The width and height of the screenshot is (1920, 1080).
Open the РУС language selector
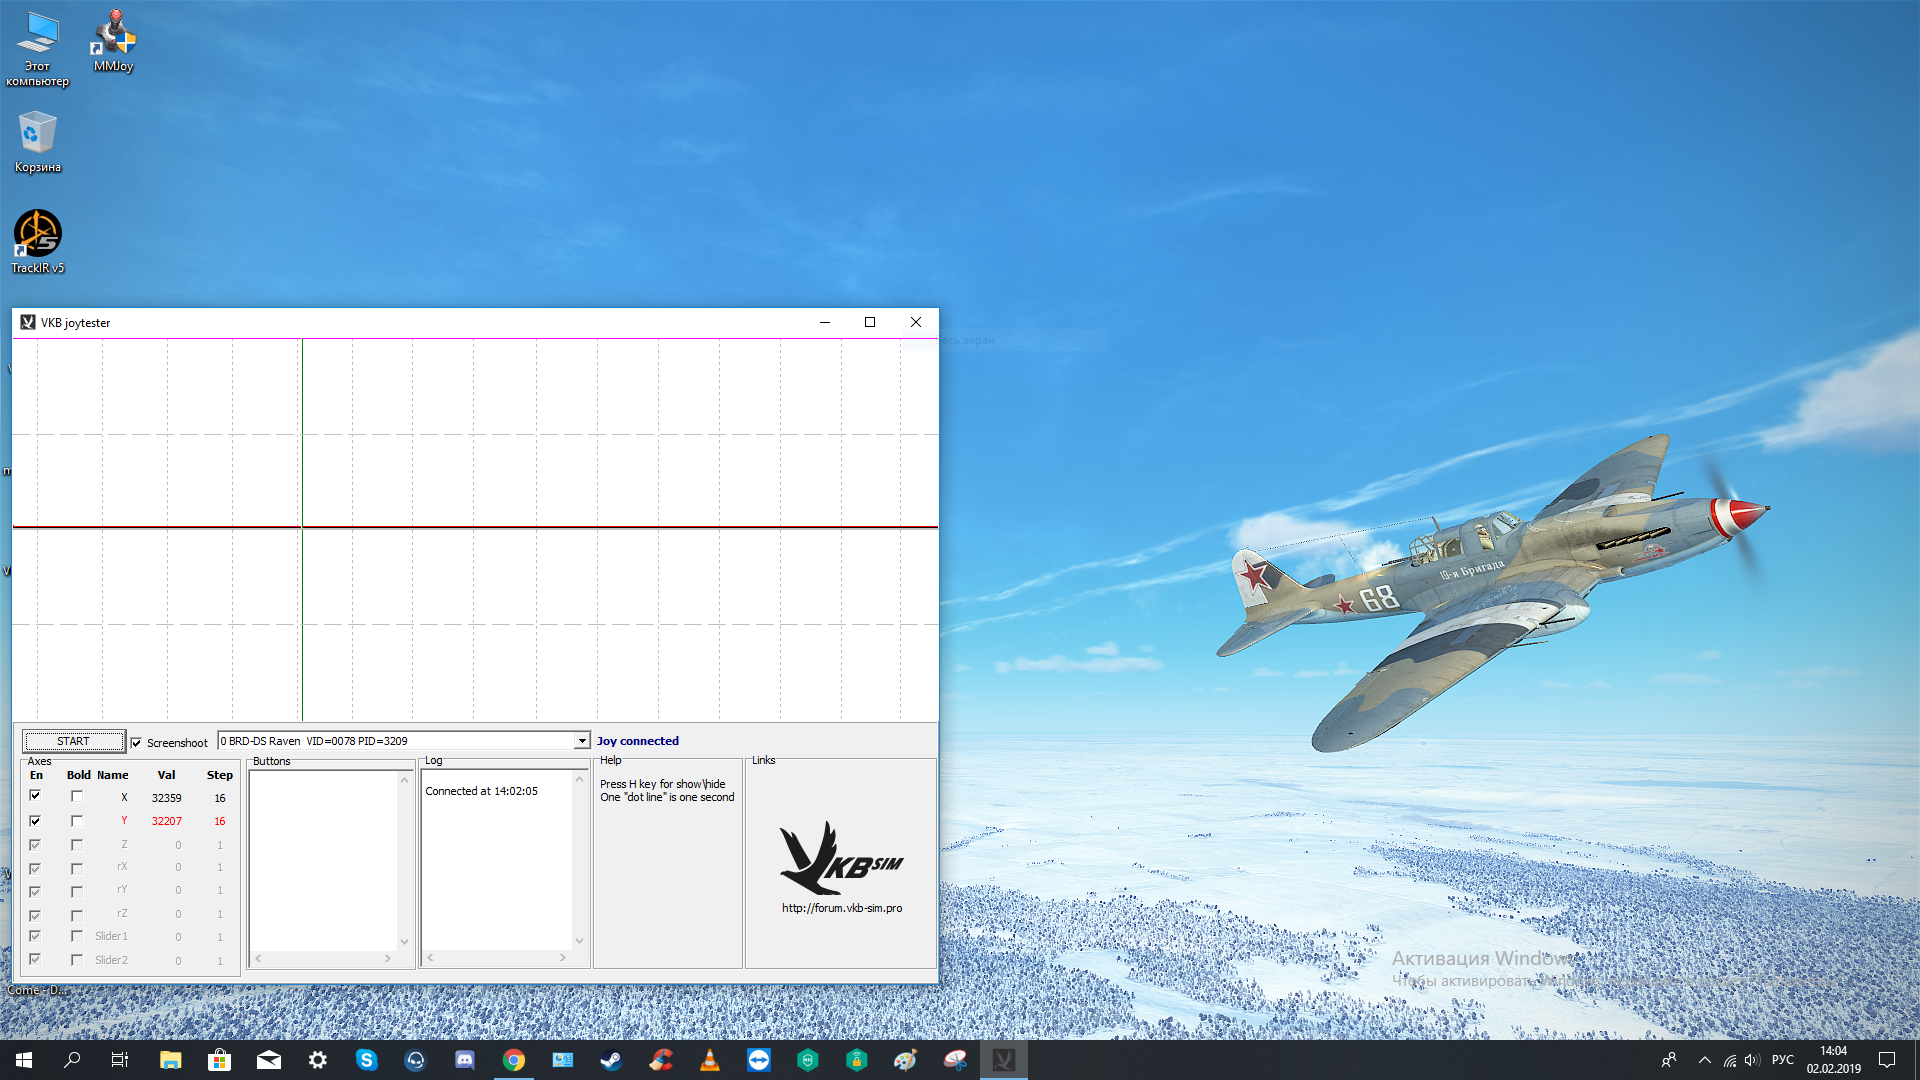pos(1783,1060)
